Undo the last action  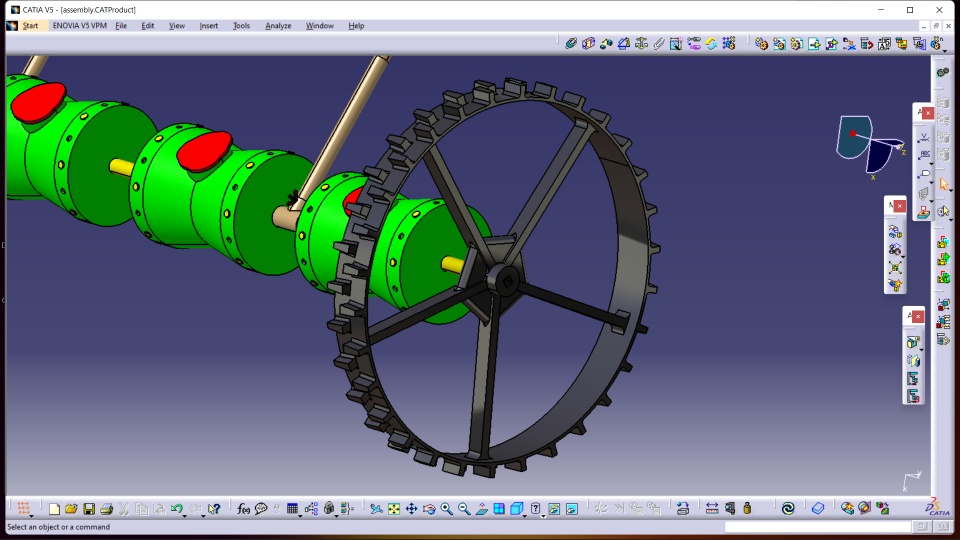click(x=176, y=509)
